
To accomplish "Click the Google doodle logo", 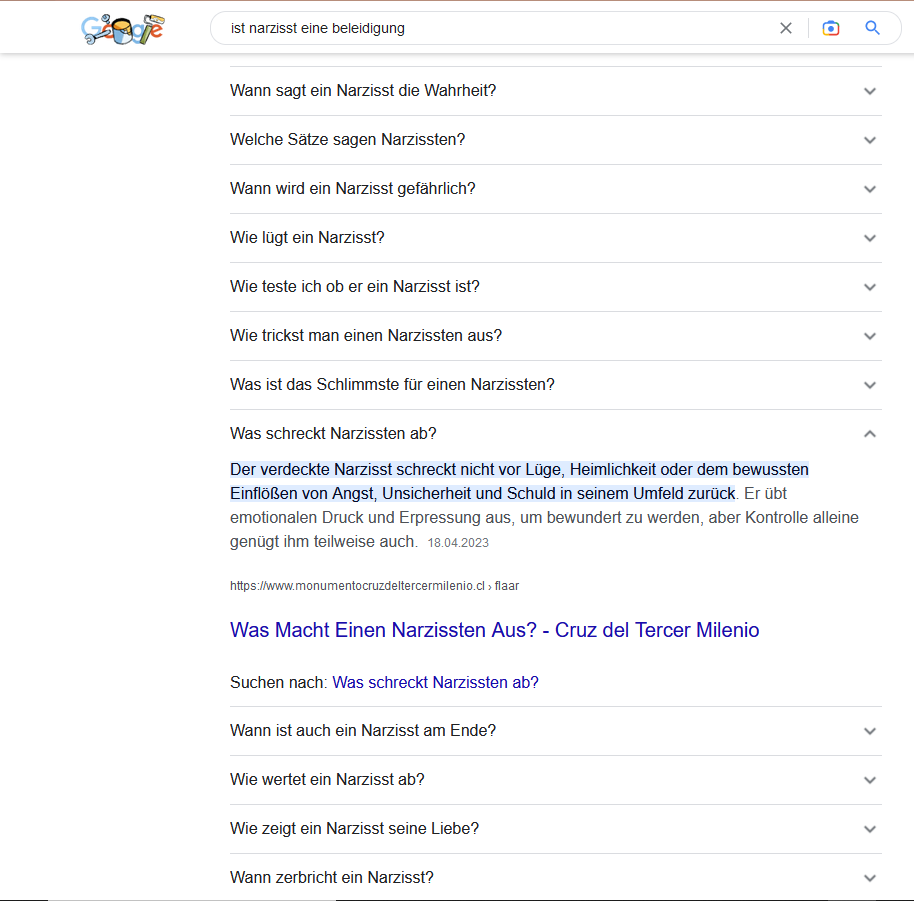I will point(122,29).
